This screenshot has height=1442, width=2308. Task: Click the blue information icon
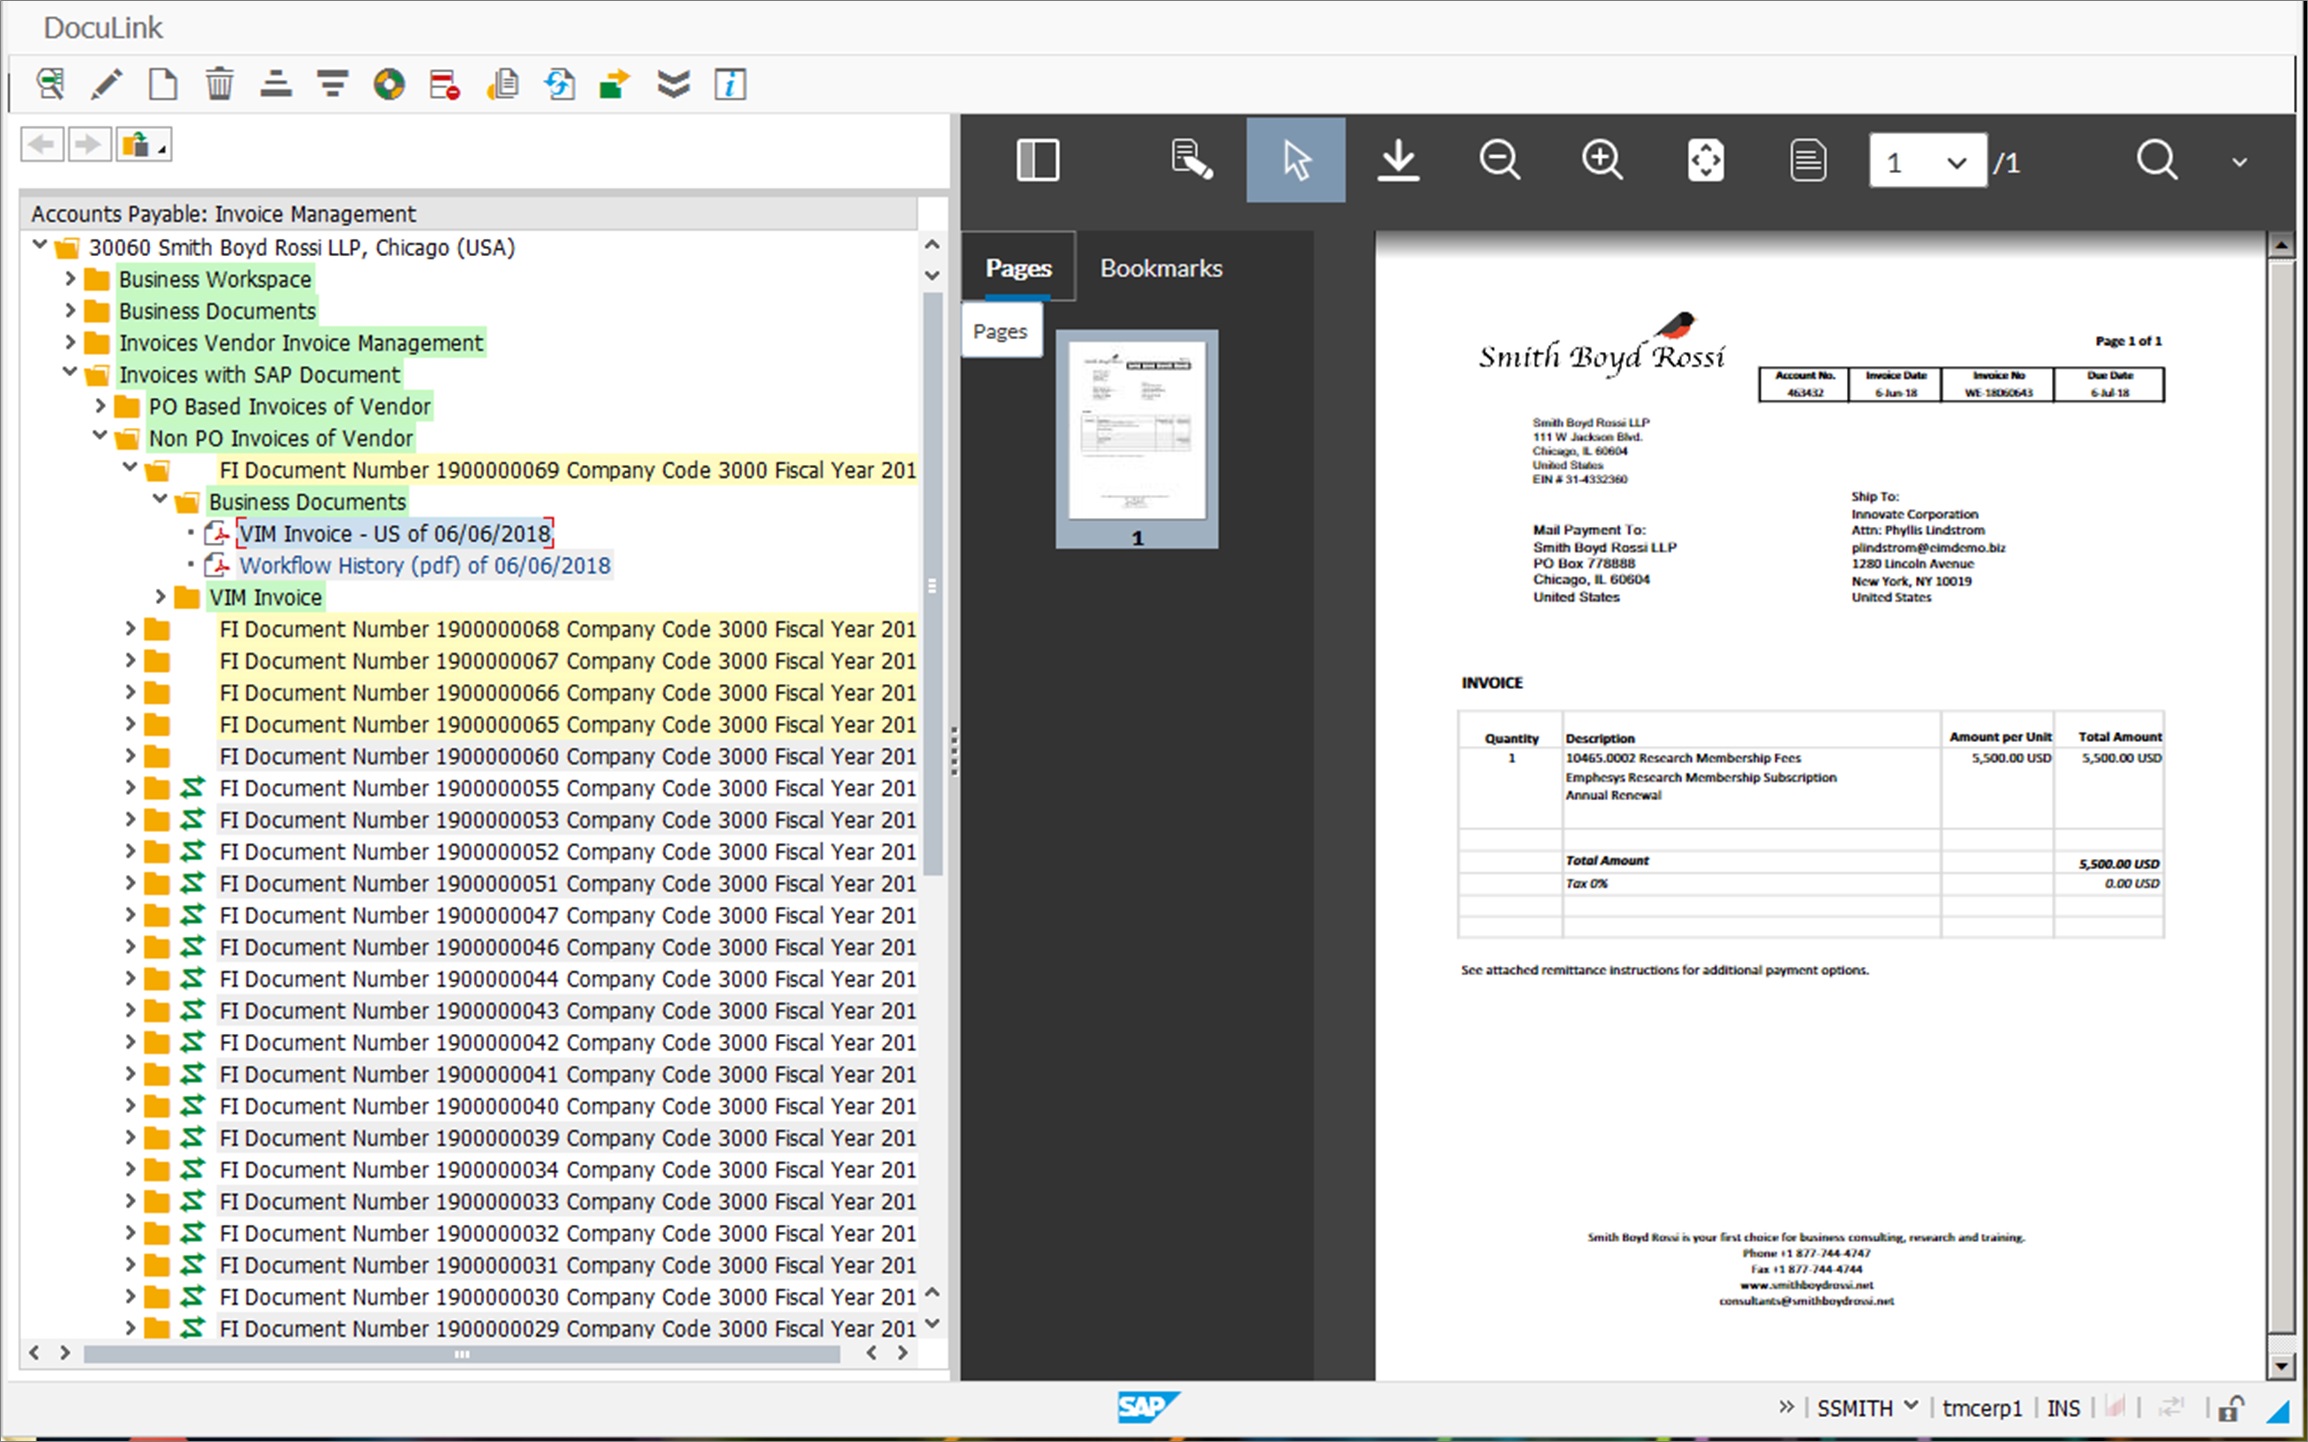point(730,84)
